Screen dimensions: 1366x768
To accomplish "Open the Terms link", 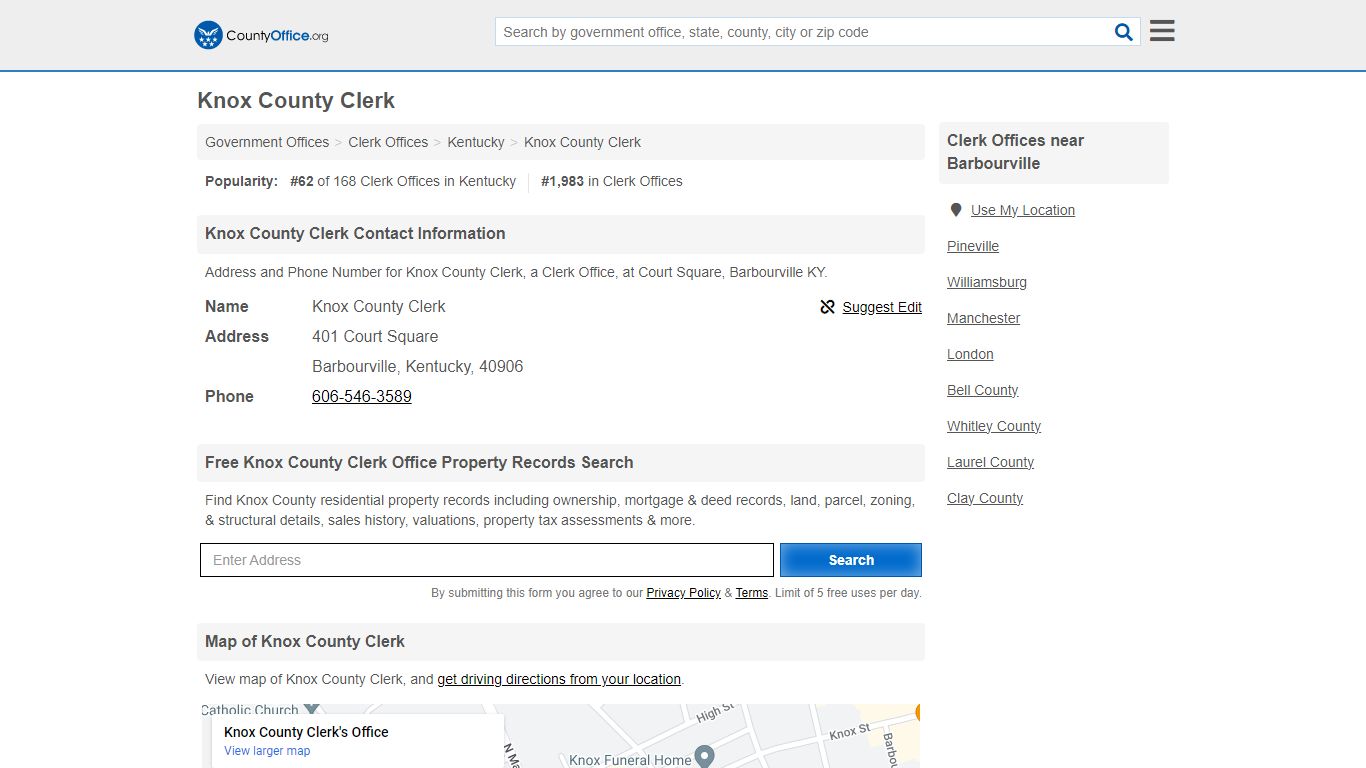I will tap(752, 593).
